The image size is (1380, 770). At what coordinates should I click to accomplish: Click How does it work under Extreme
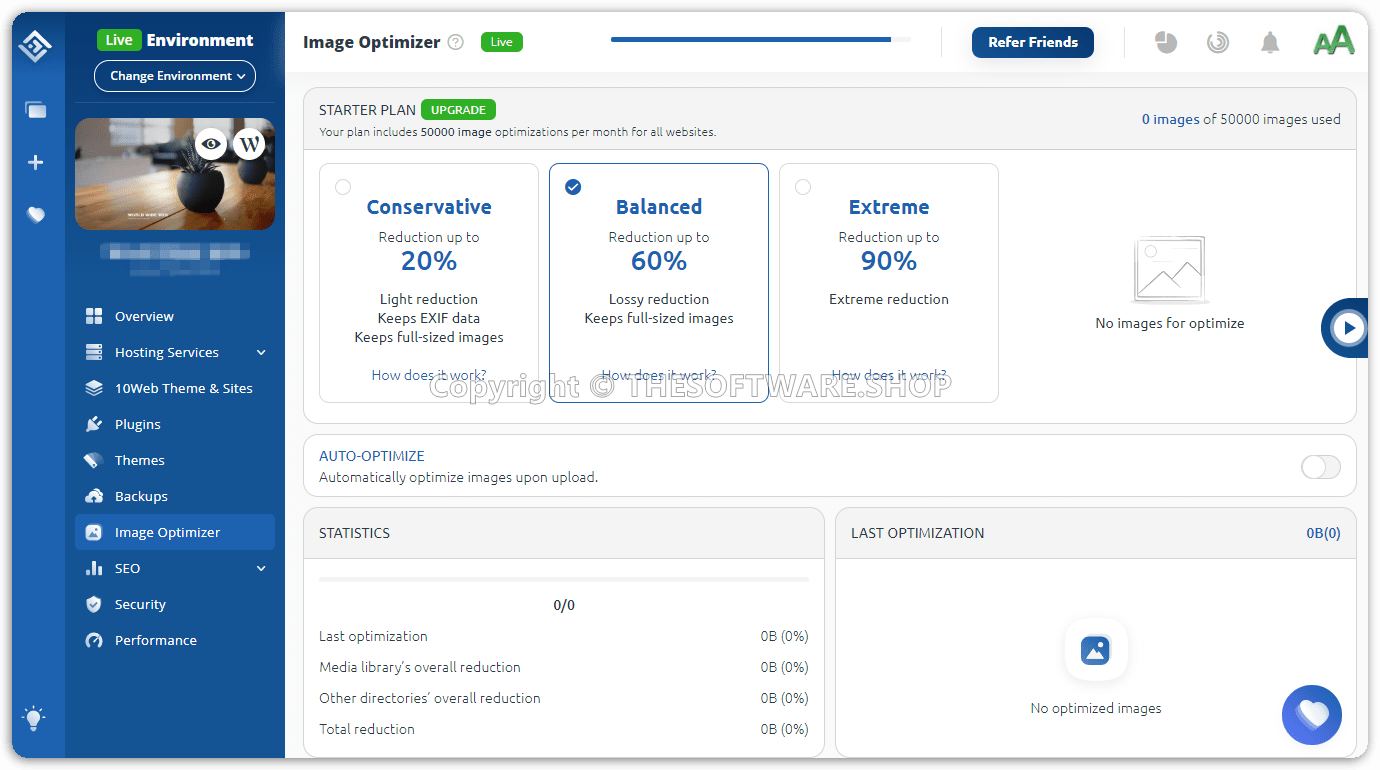point(889,375)
